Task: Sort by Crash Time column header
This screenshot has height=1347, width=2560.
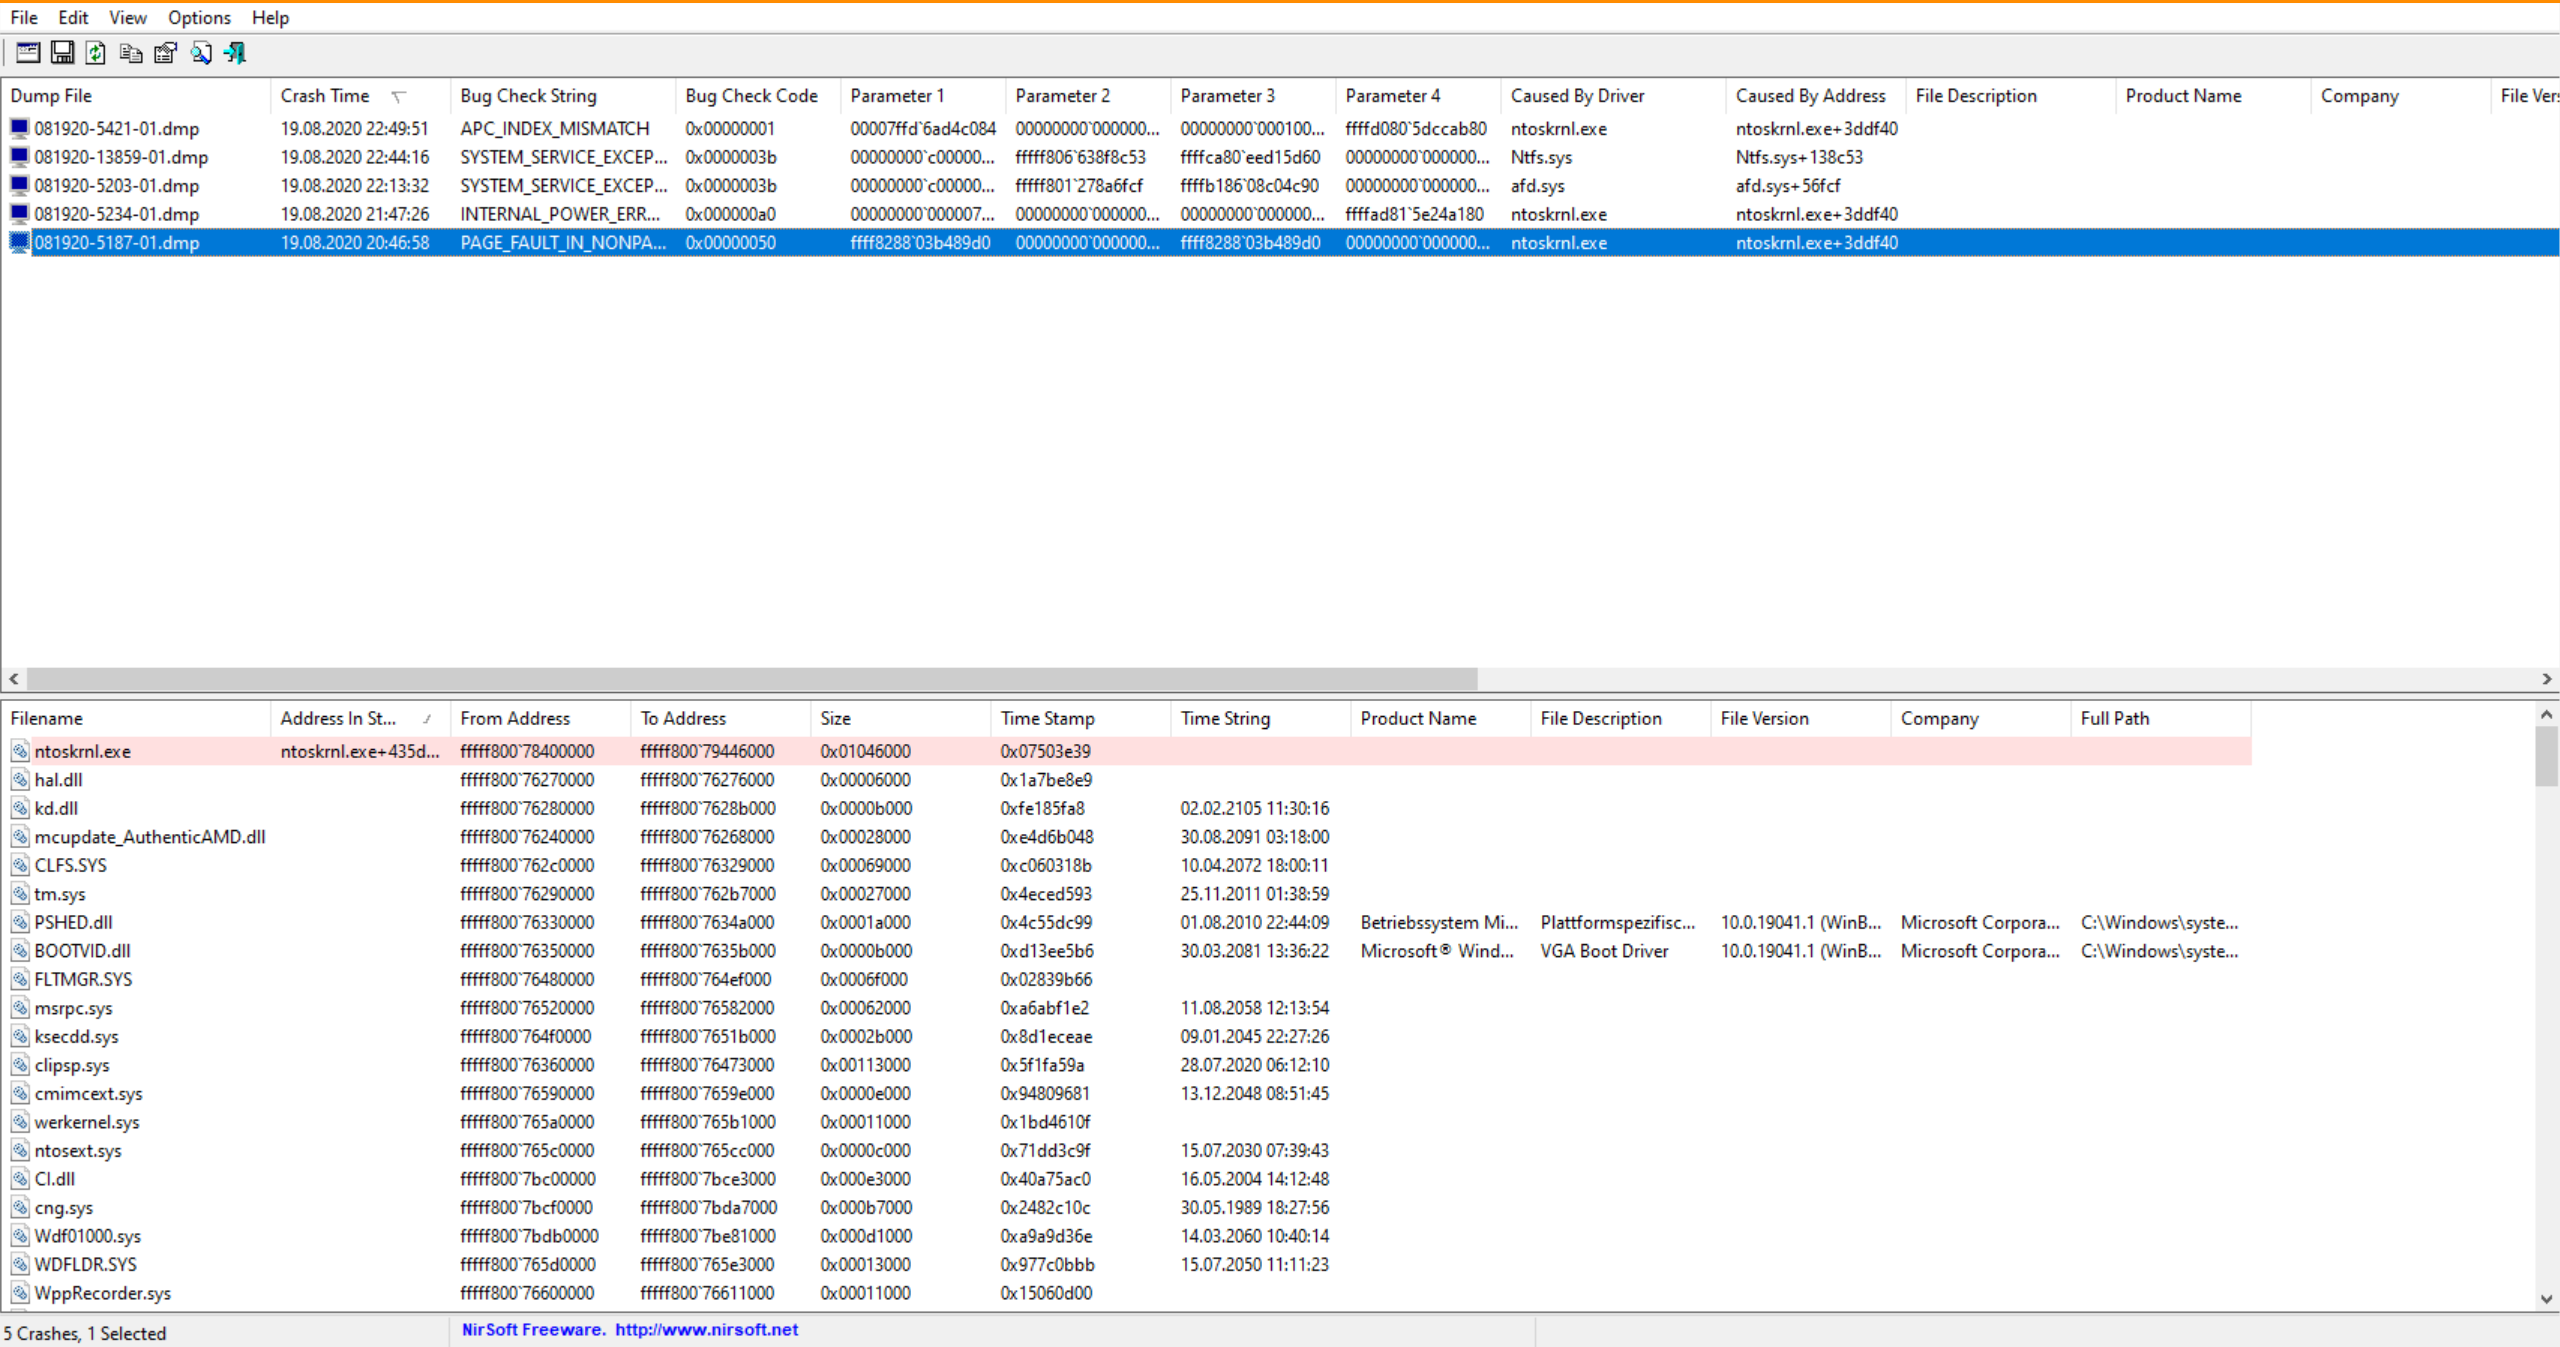Action: 325,96
